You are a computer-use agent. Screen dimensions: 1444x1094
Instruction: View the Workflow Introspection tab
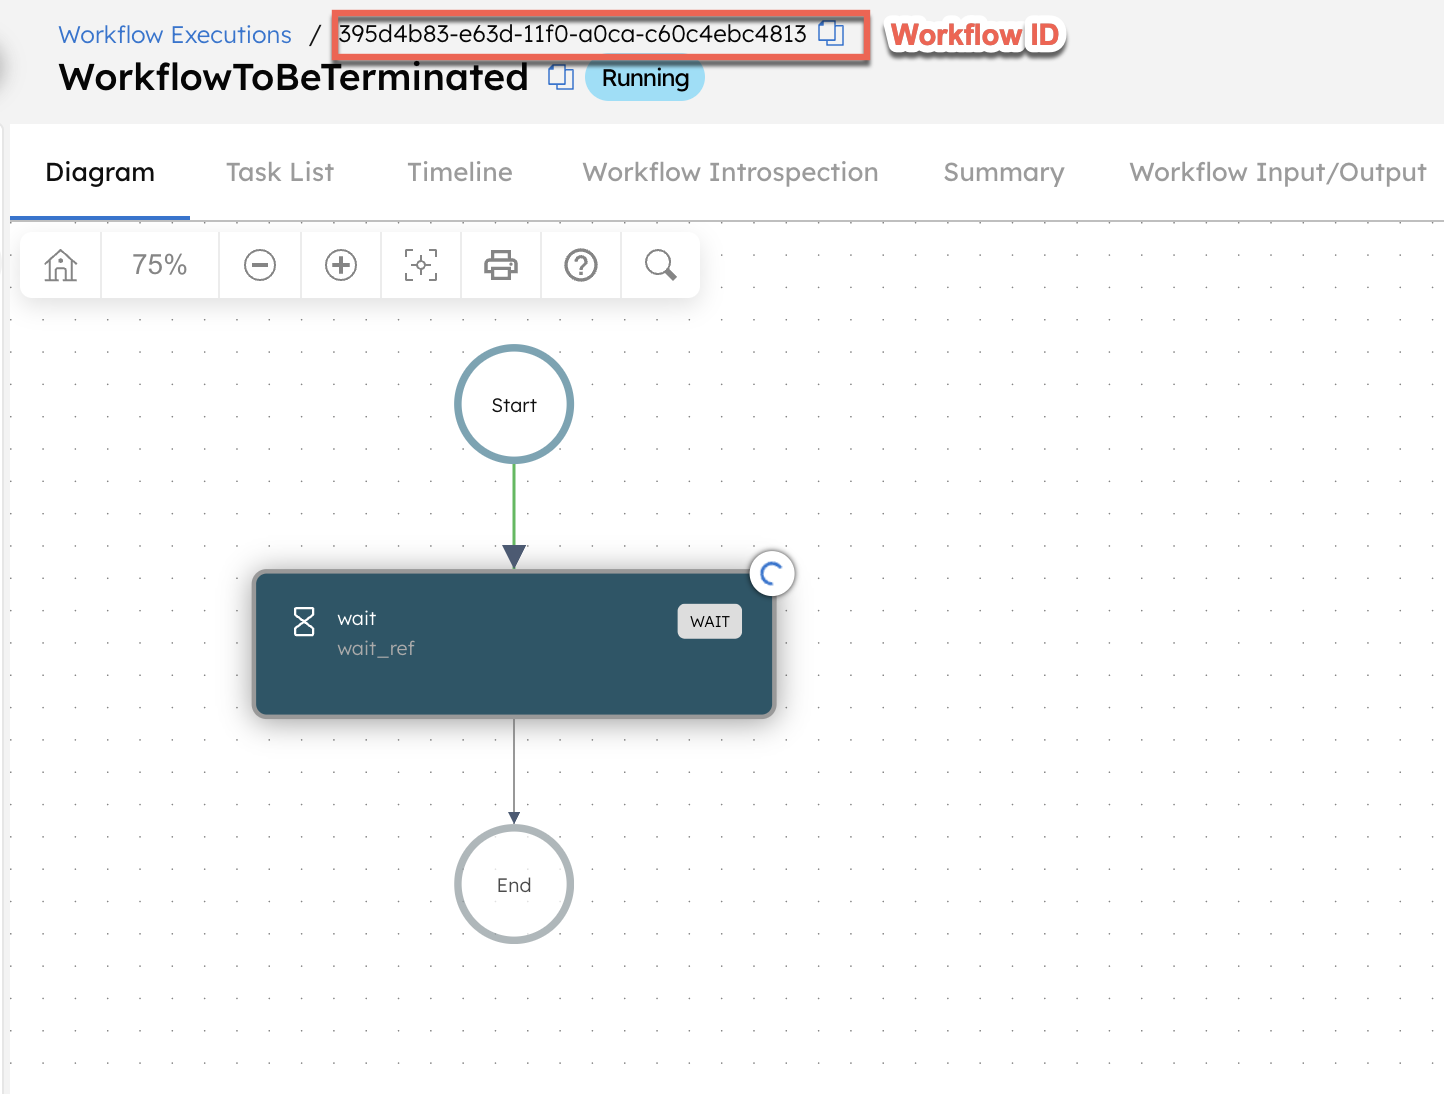point(729,172)
